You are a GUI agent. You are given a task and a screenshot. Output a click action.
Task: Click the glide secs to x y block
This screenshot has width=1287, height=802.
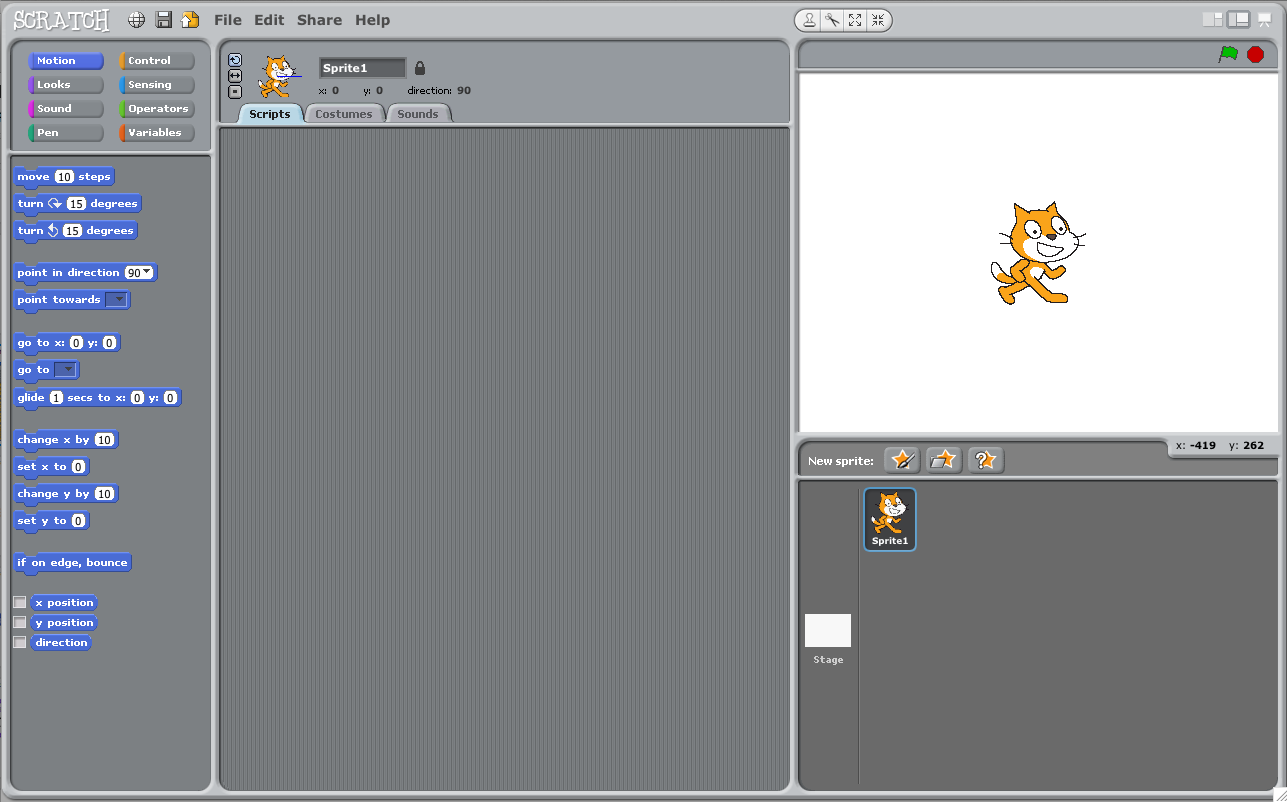tap(97, 398)
